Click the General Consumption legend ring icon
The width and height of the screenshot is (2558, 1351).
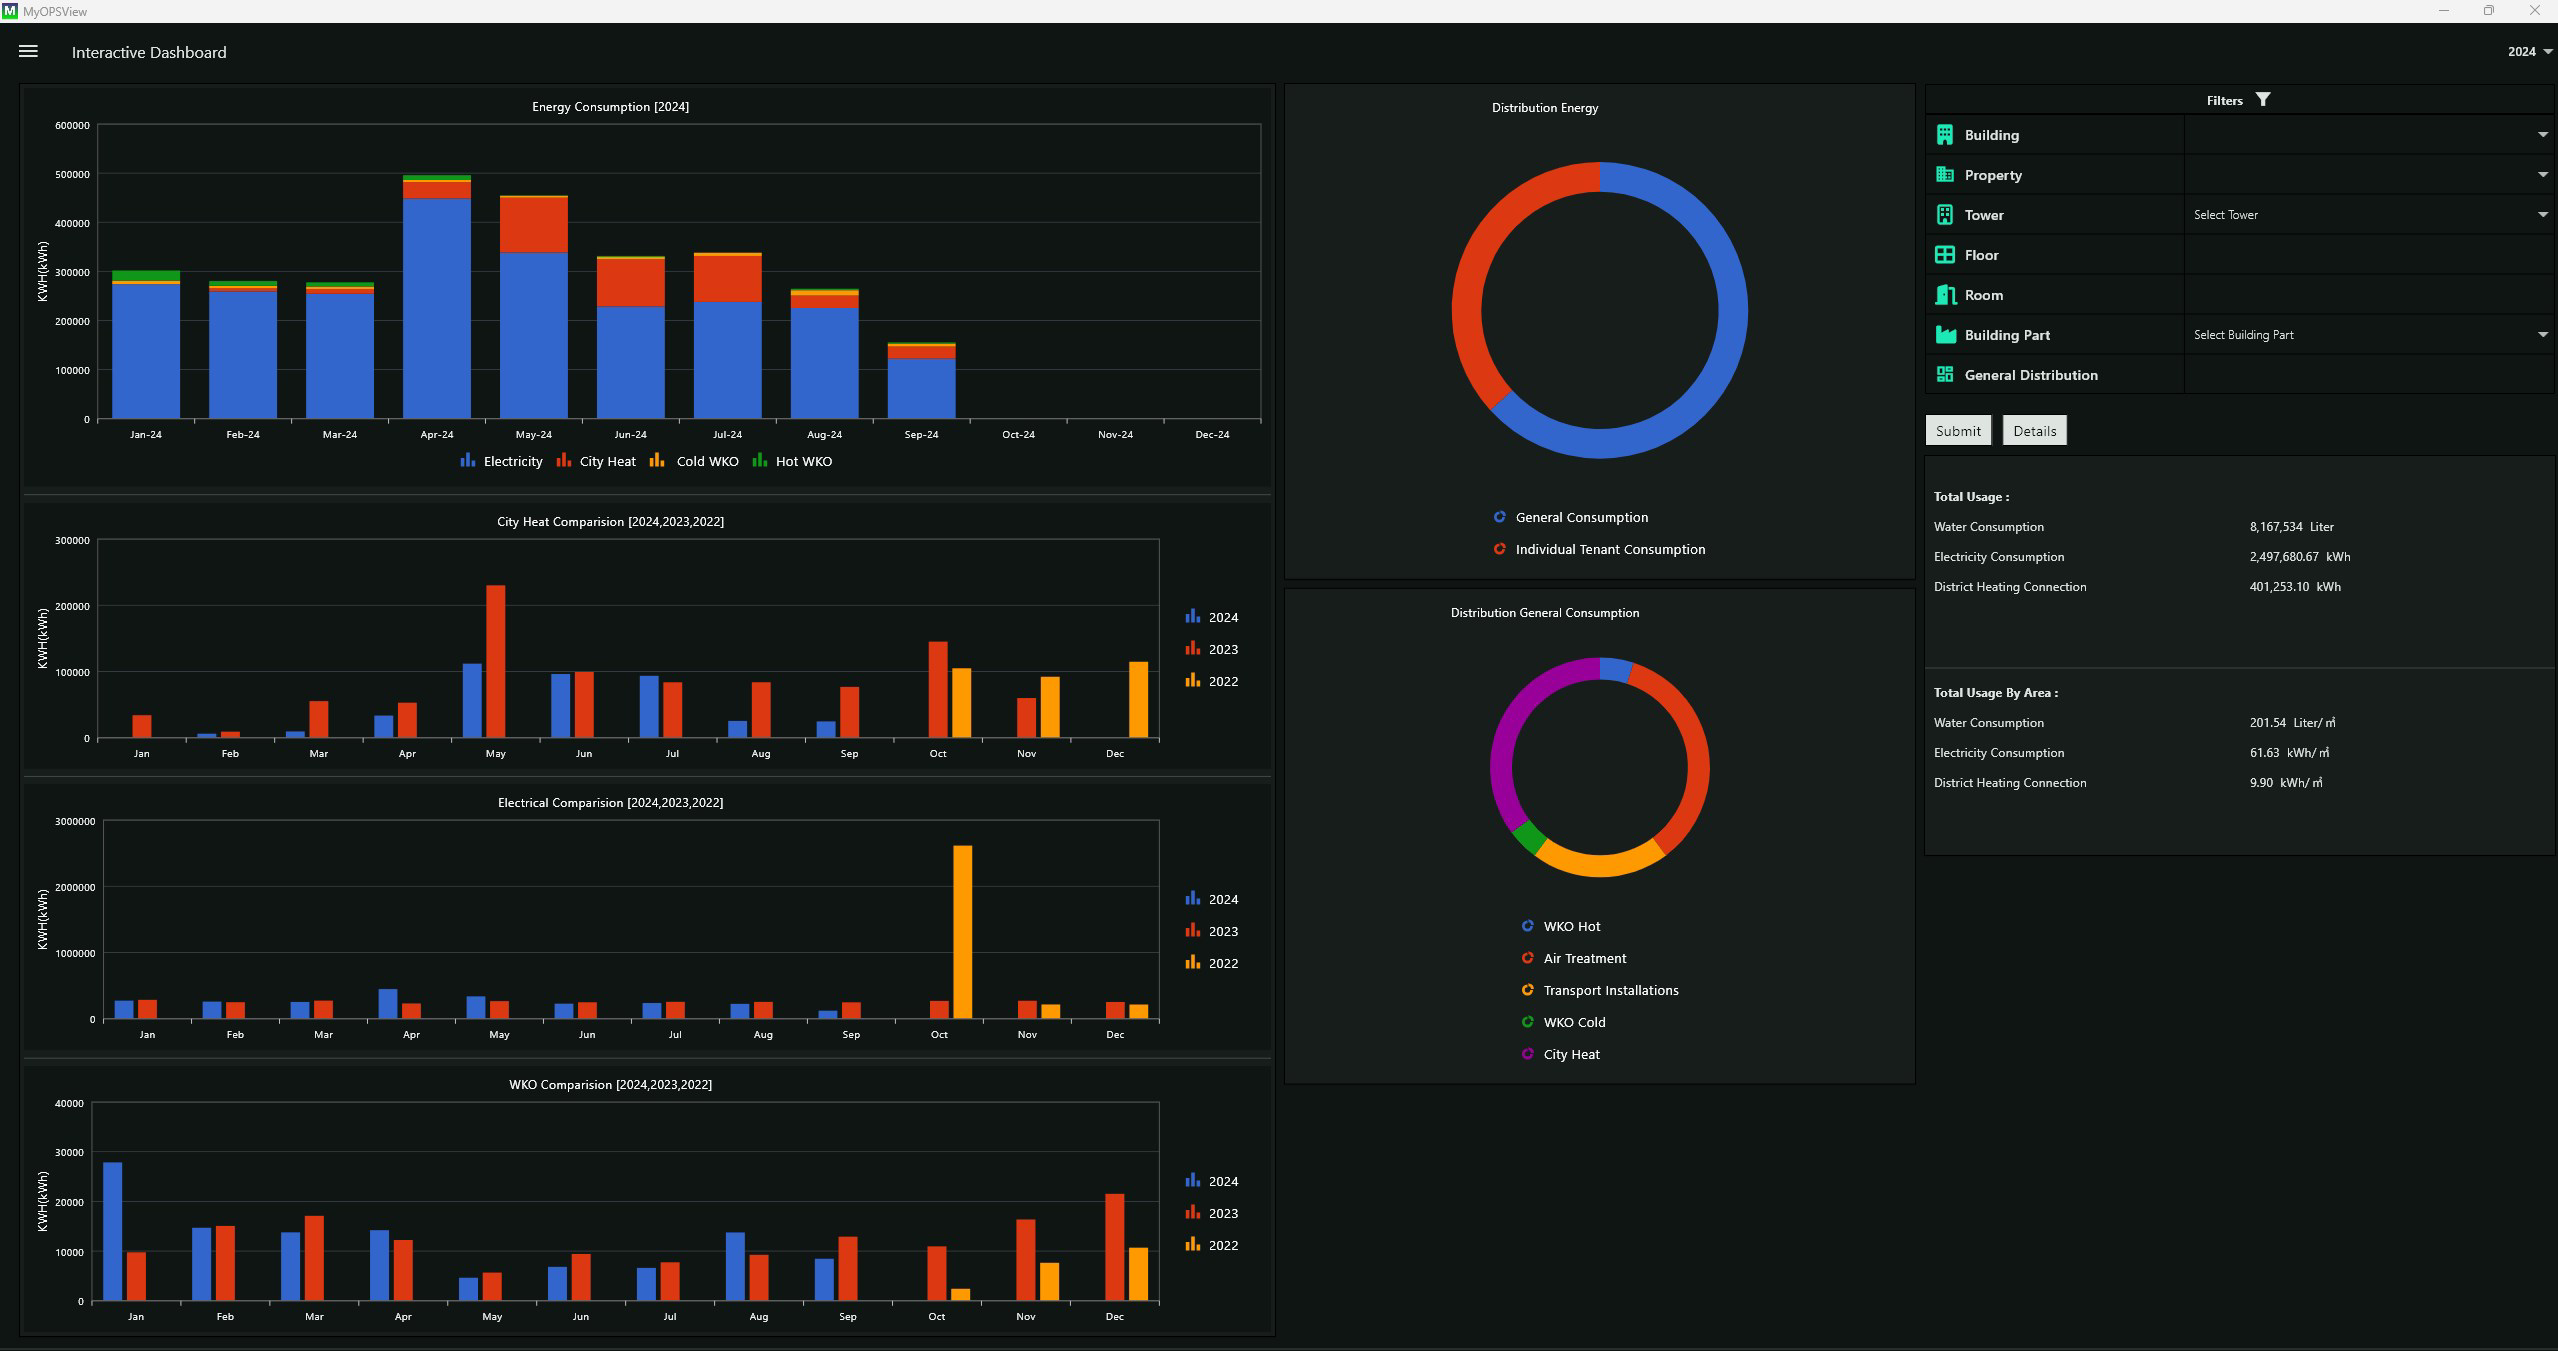(1499, 517)
